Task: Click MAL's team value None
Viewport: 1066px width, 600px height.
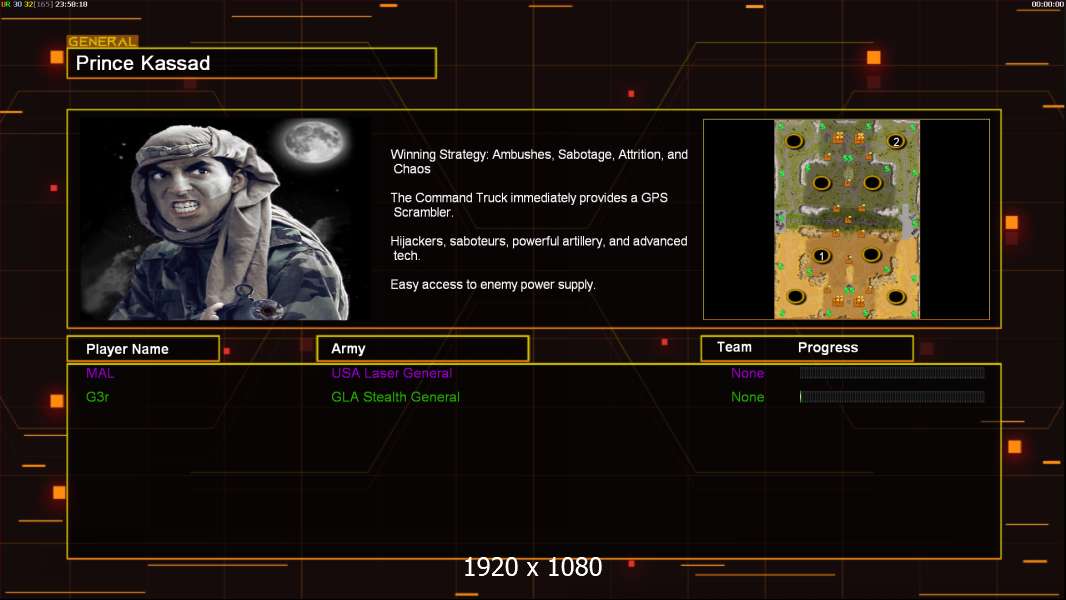Action: coord(748,373)
